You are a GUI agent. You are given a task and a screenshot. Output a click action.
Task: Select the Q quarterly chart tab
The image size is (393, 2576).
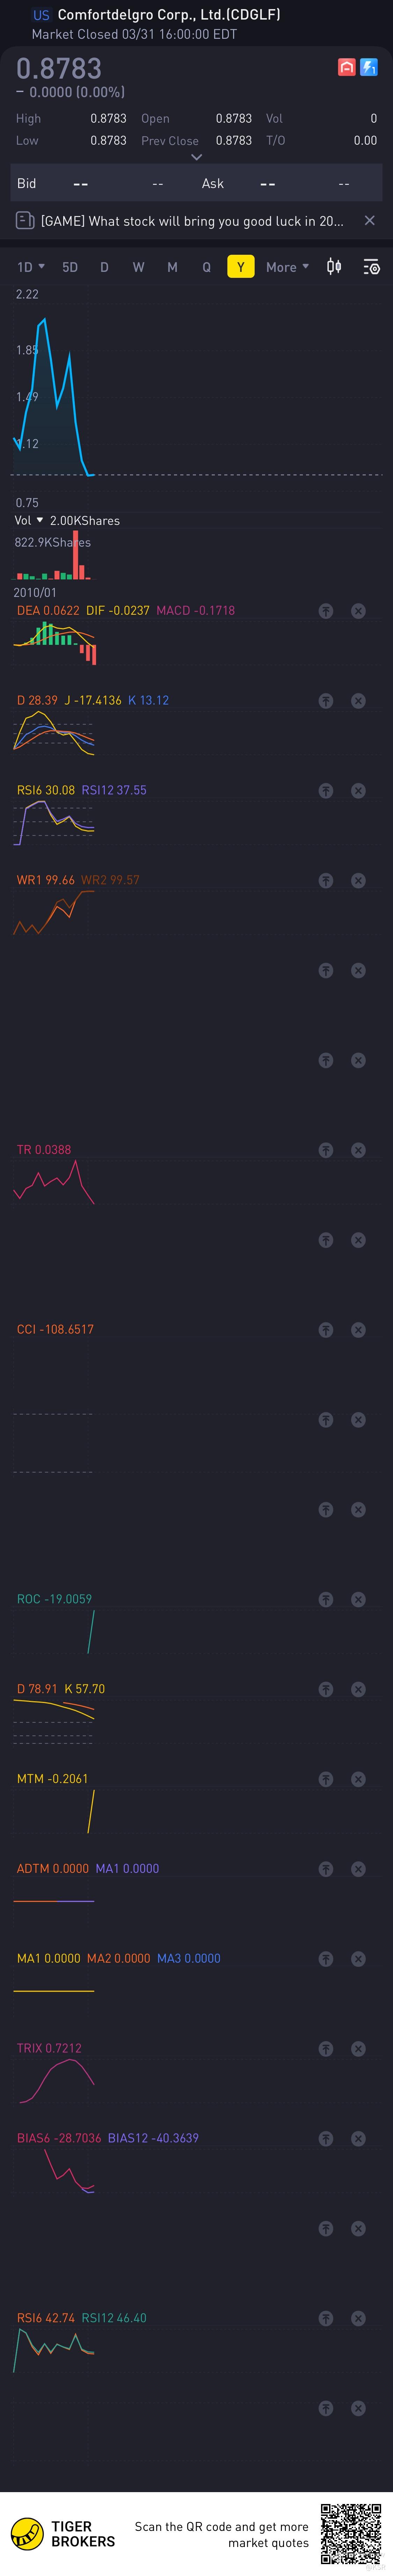[206, 267]
